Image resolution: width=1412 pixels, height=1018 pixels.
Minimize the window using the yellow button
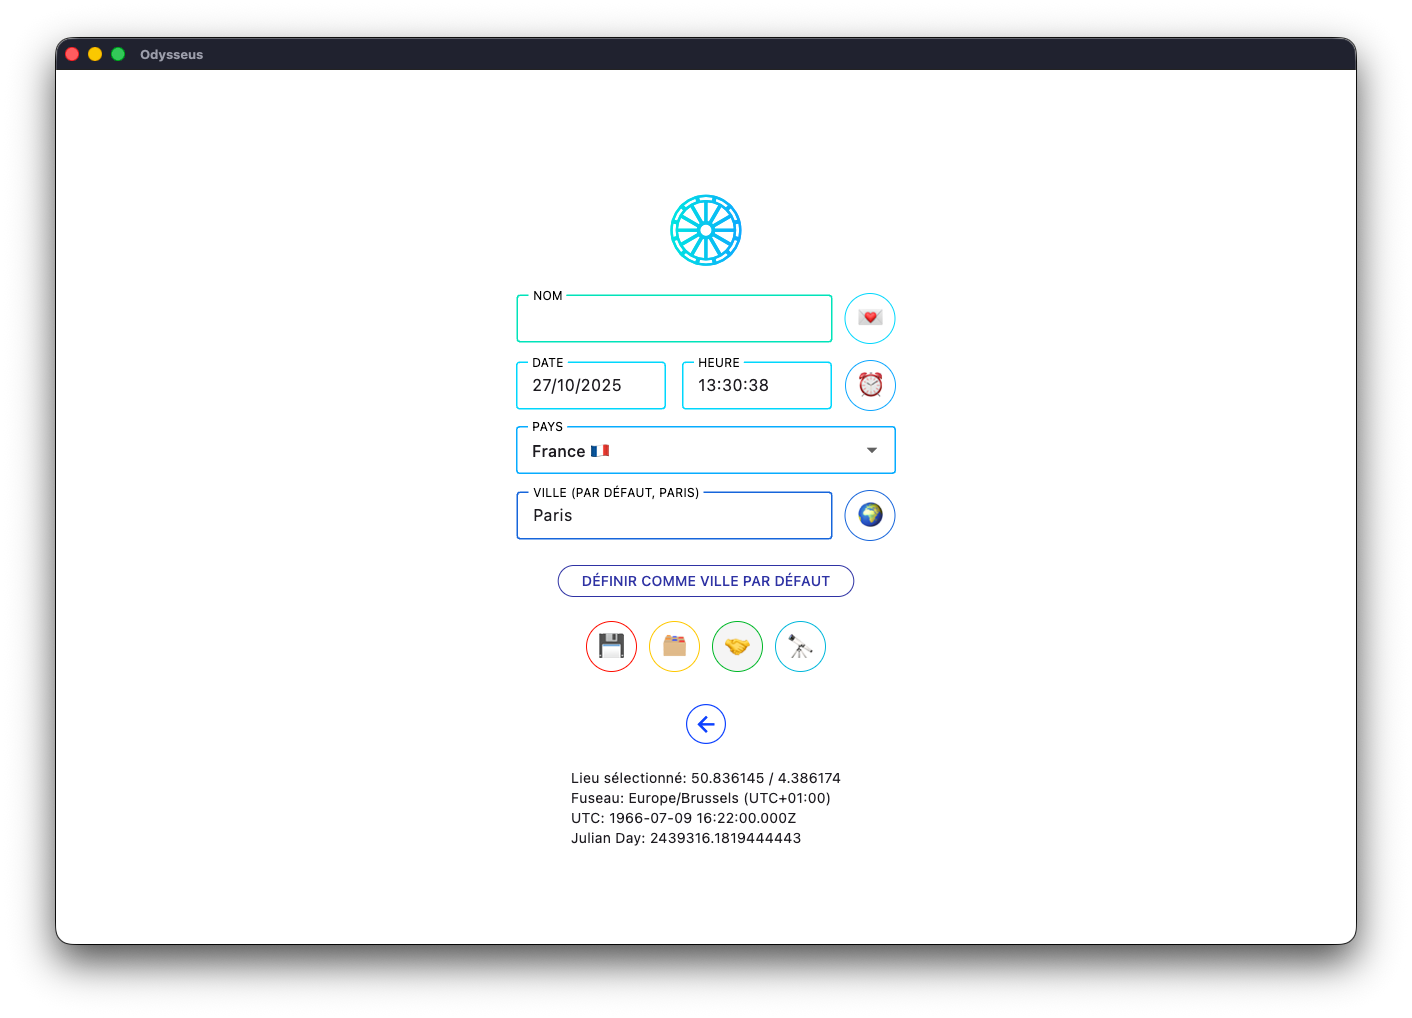pyautogui.click(x=95, y=54)
